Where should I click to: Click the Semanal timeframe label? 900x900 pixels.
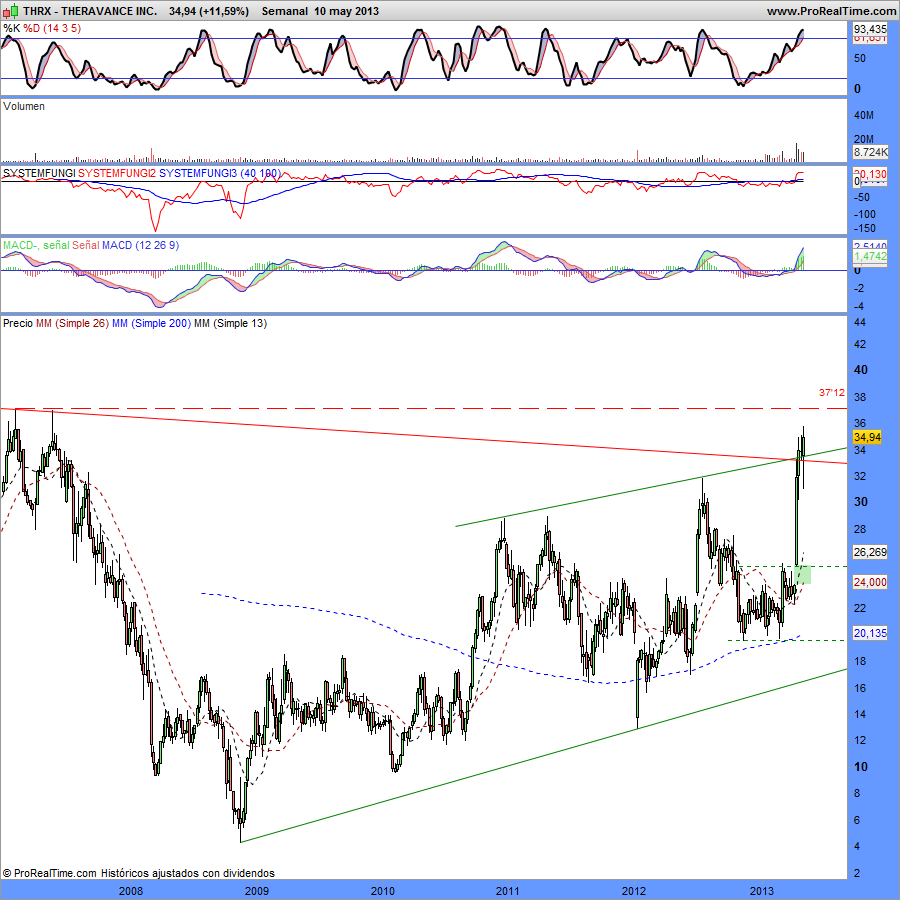(x=285, y=11)
